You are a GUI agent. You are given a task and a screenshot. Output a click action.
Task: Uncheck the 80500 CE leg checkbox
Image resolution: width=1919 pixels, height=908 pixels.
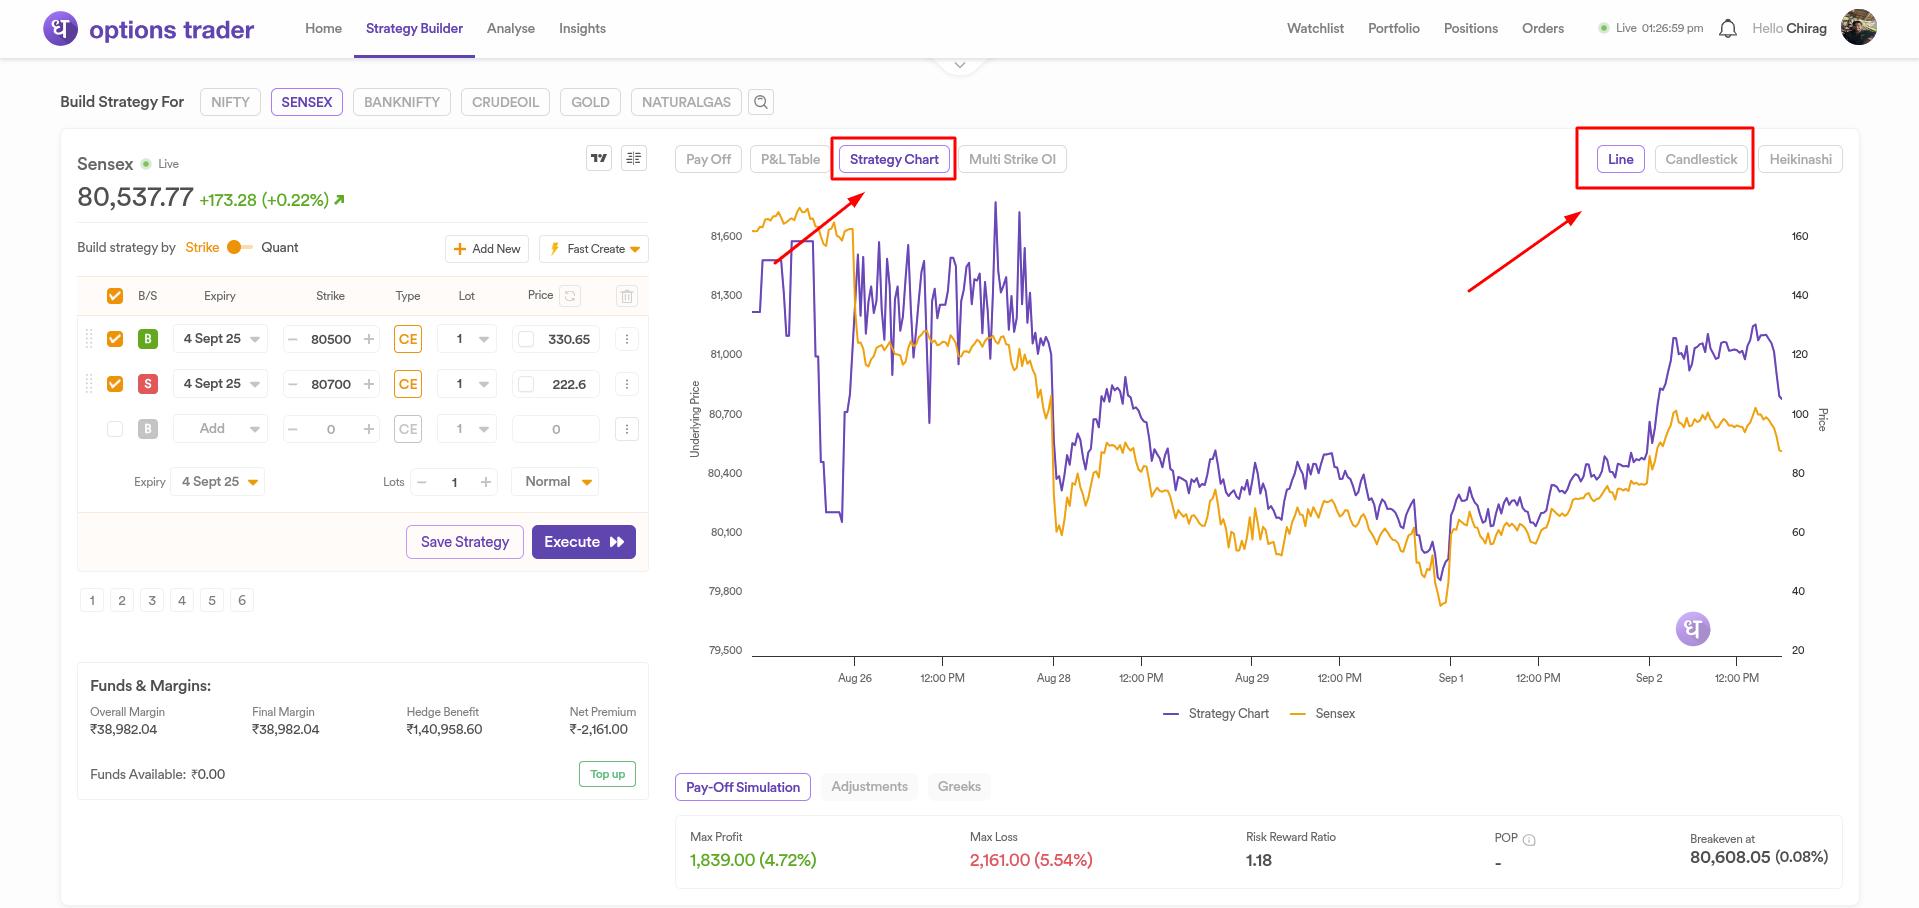115,339
